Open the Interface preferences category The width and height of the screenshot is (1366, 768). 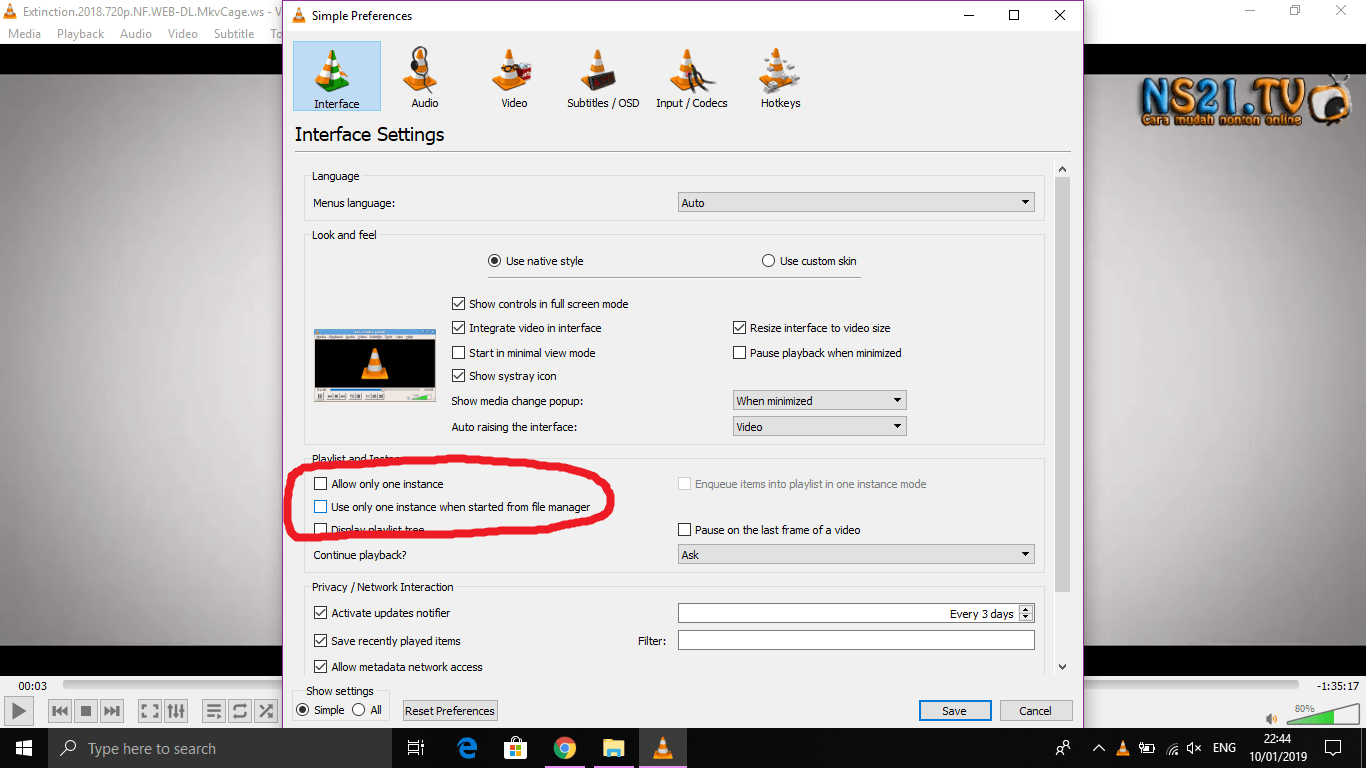tap(337, 76)
